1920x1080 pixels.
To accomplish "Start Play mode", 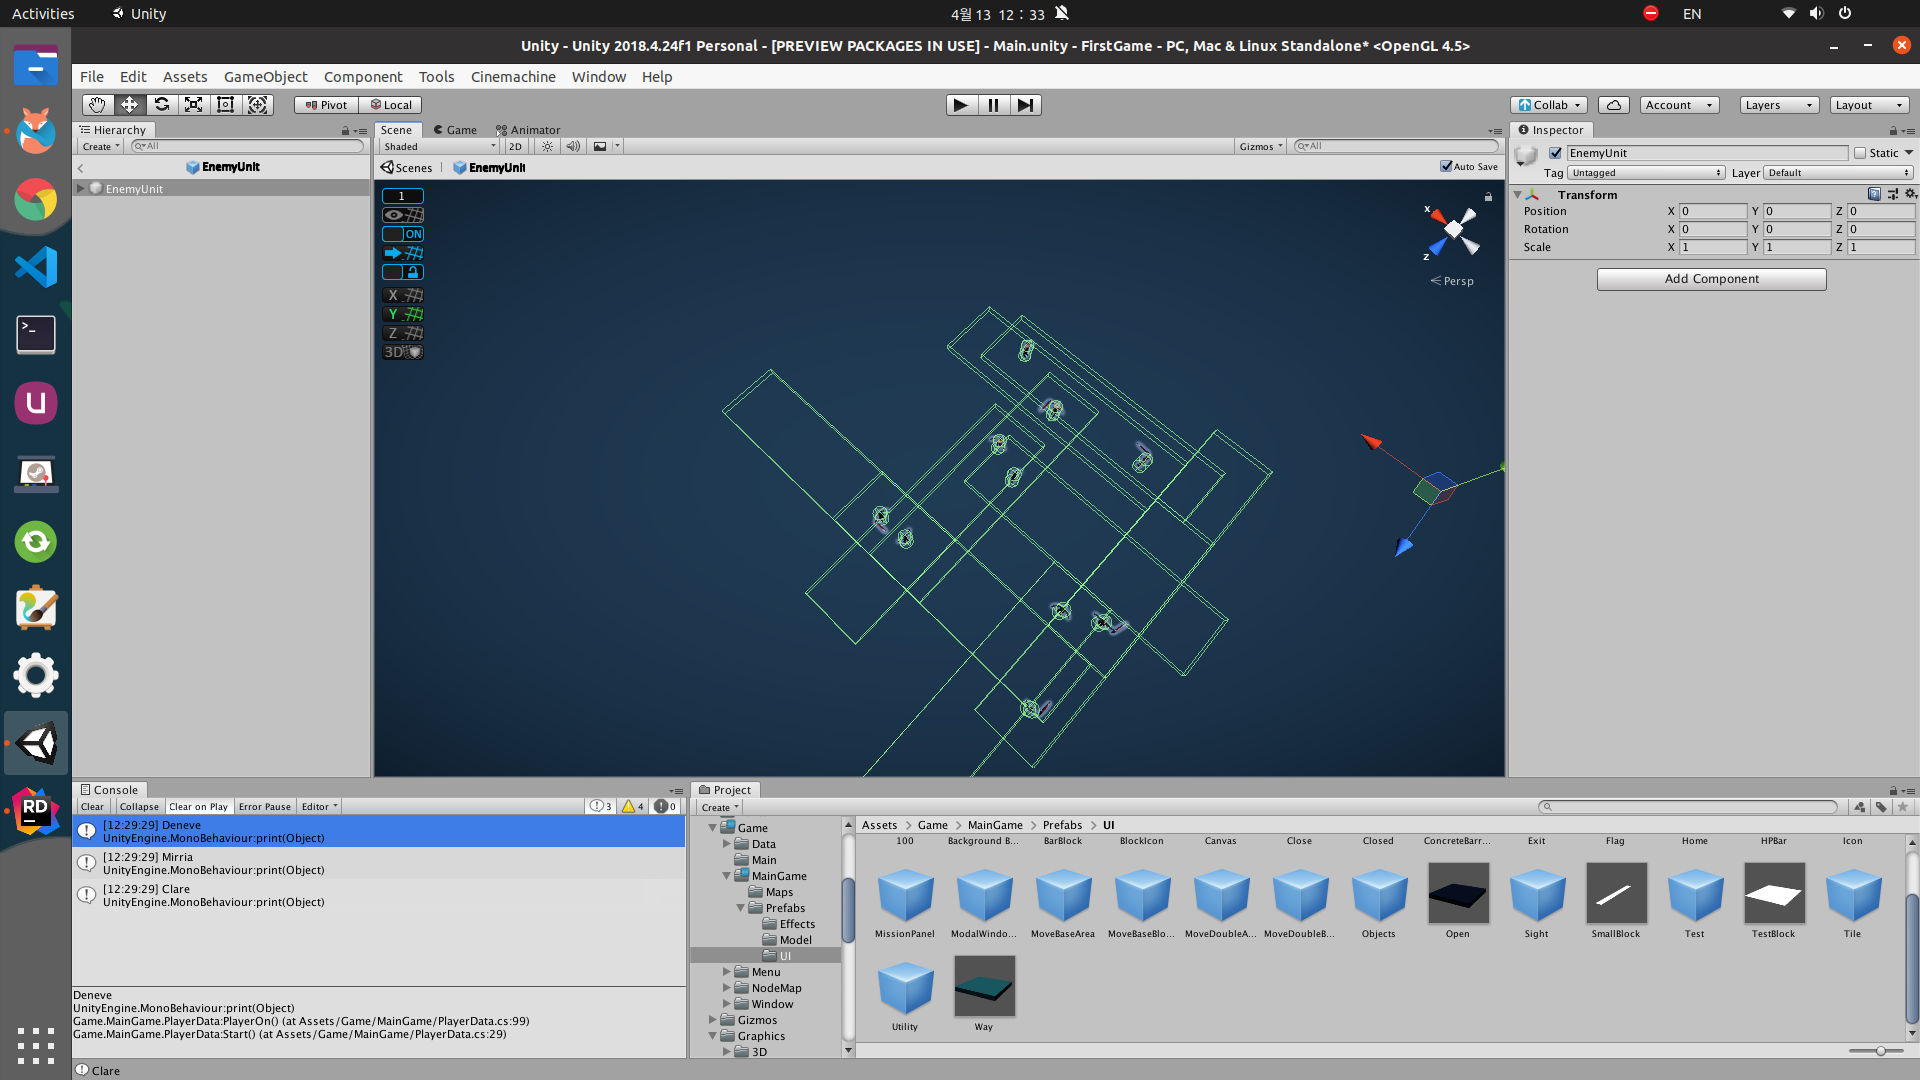I will tap(961, 105).
